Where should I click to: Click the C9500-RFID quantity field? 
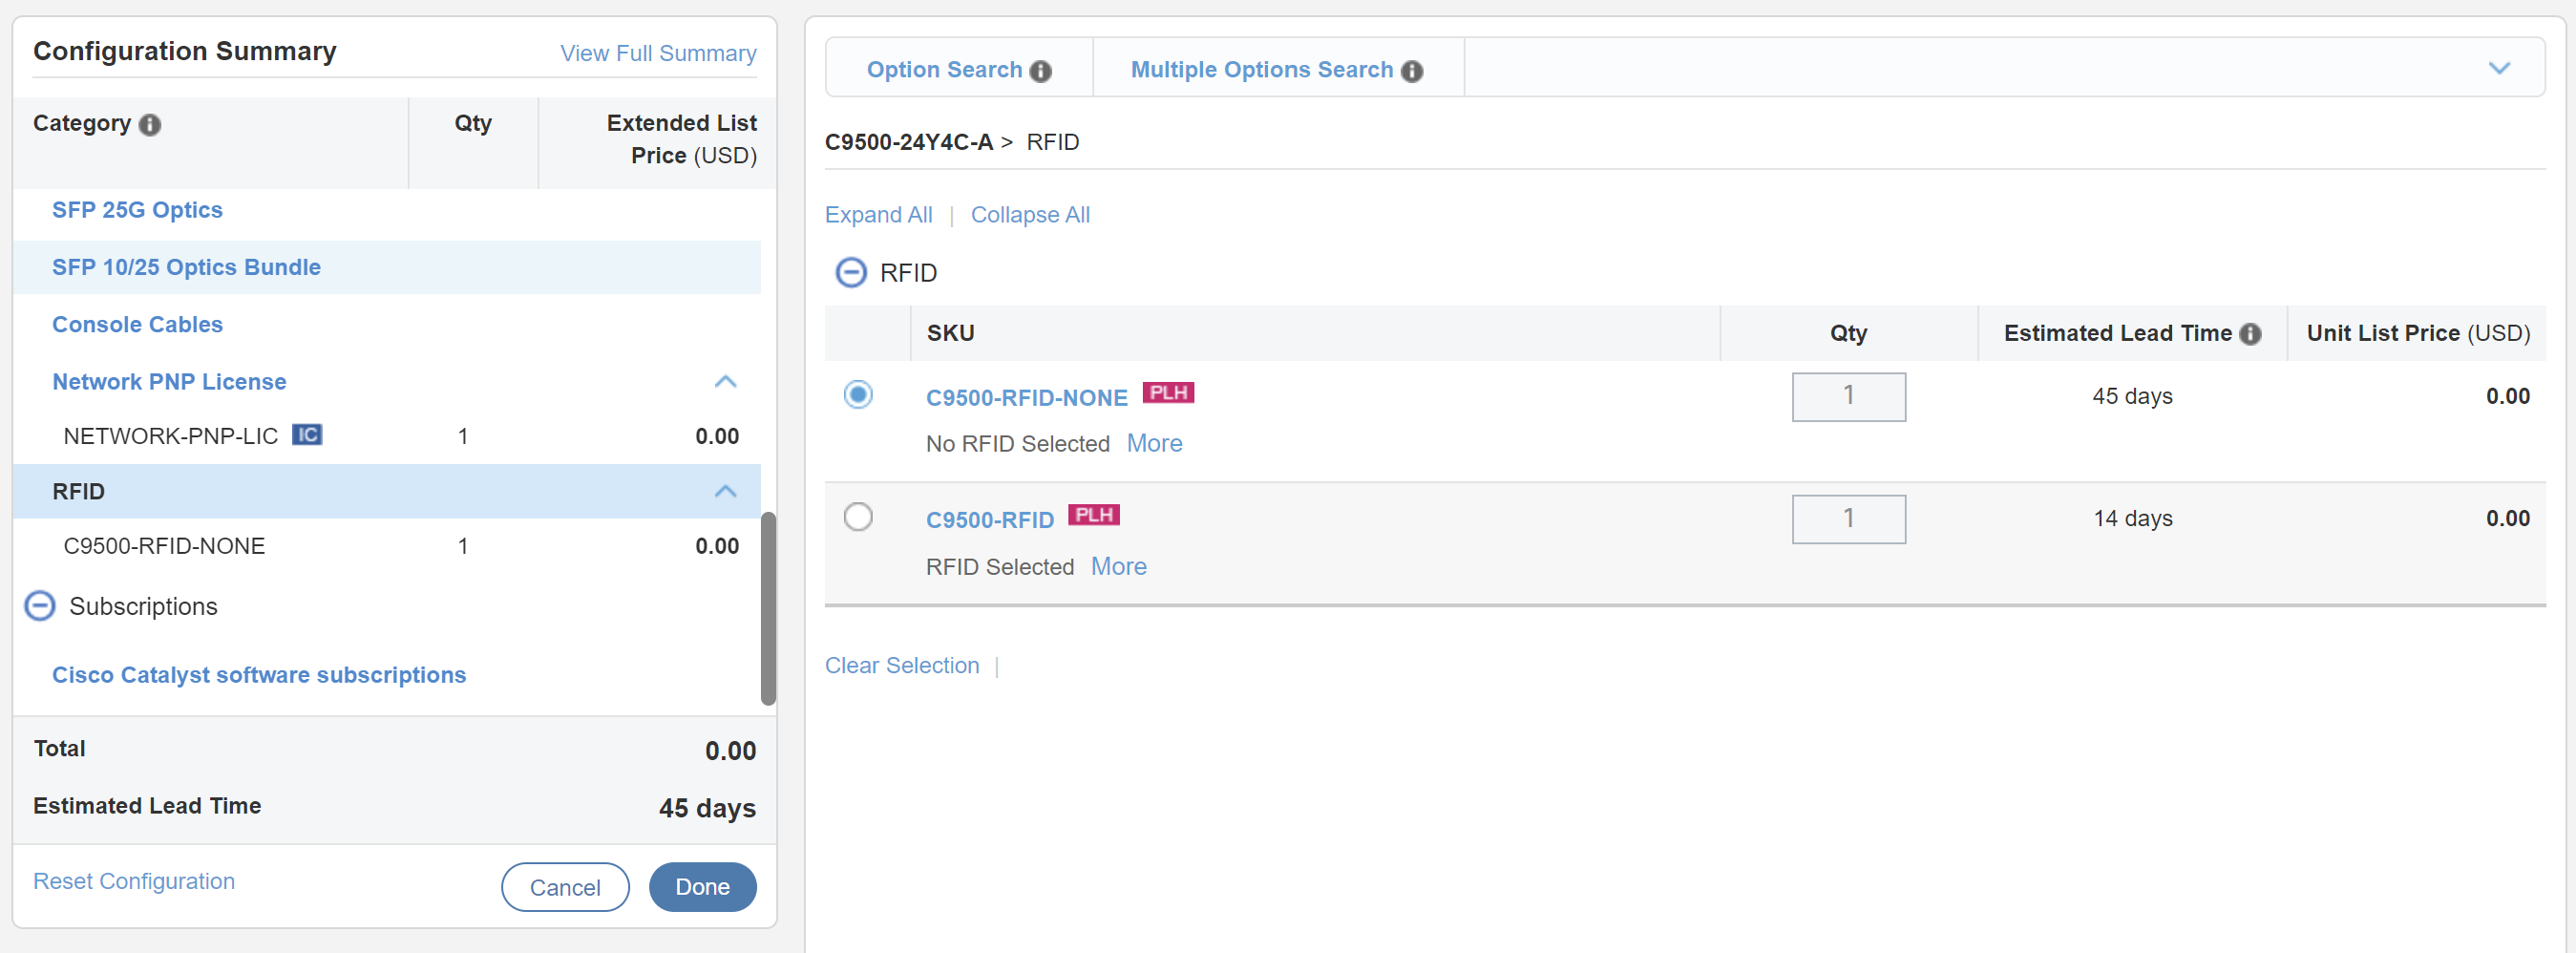pos(1848,519)
